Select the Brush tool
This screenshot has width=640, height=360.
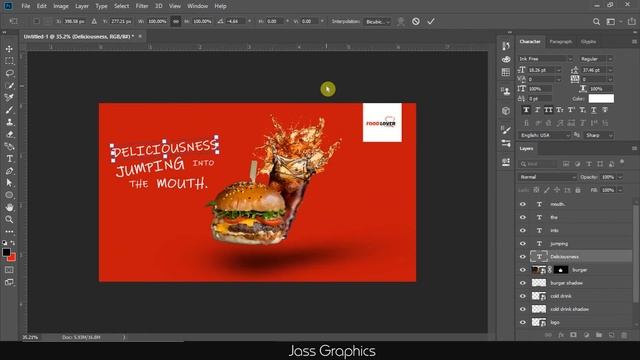pos(9,110)
